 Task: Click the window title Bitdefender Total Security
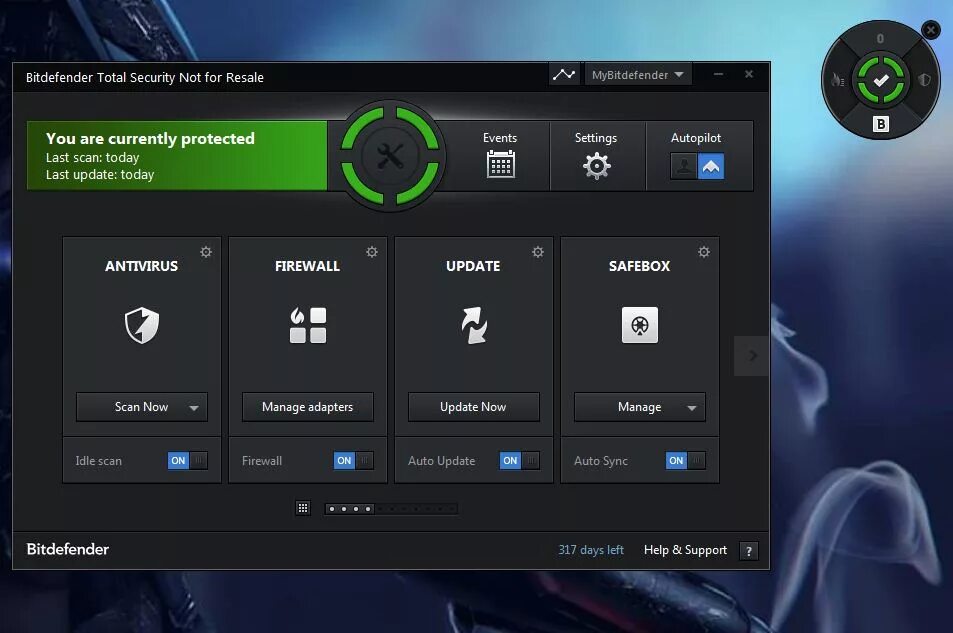(x=145, y=77)
